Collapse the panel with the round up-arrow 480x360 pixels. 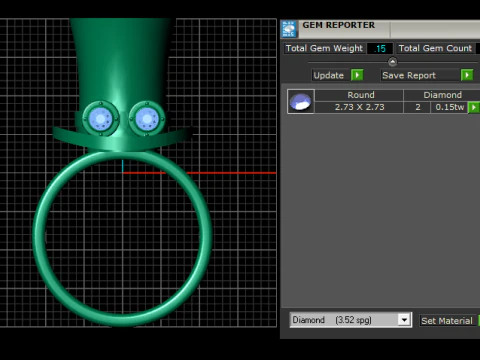click(392, 62)
